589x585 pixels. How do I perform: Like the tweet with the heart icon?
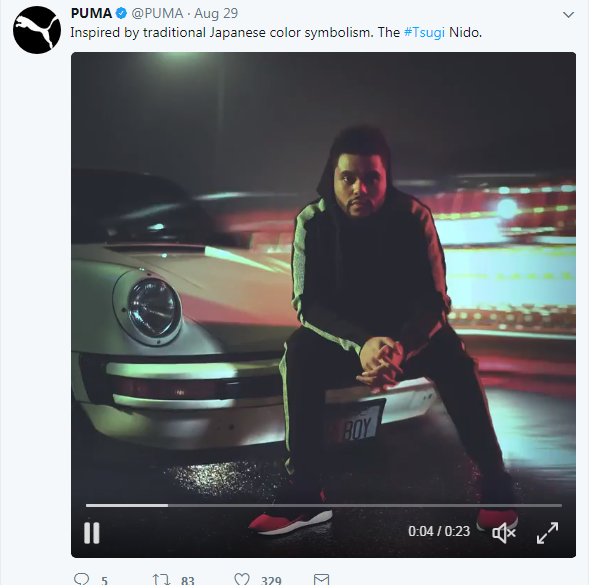pyautogui.click(x=242, y=579)
